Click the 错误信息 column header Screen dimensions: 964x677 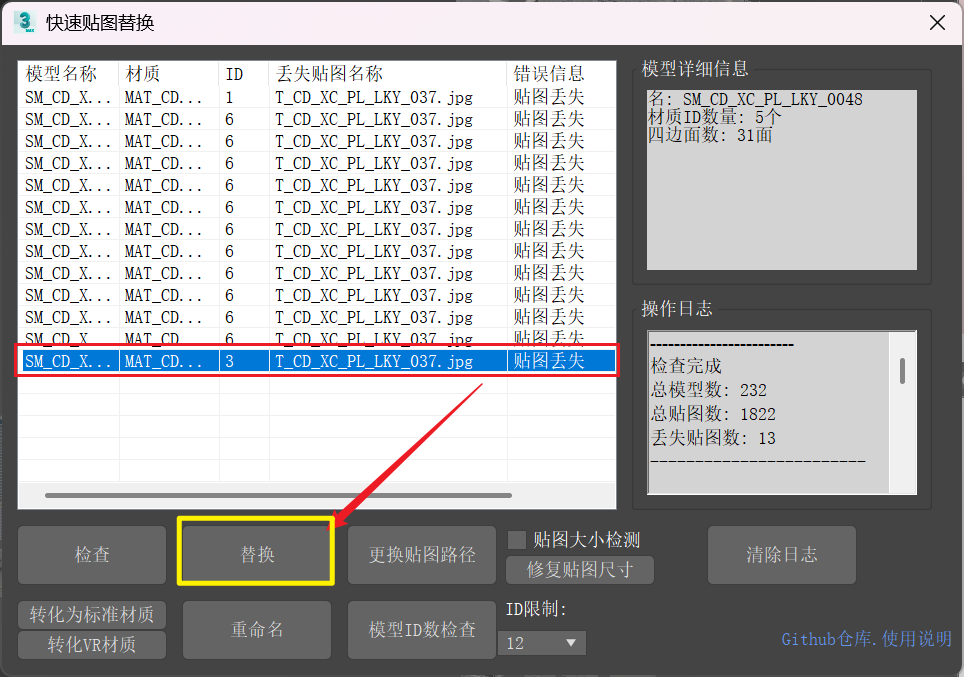point(549,74)
